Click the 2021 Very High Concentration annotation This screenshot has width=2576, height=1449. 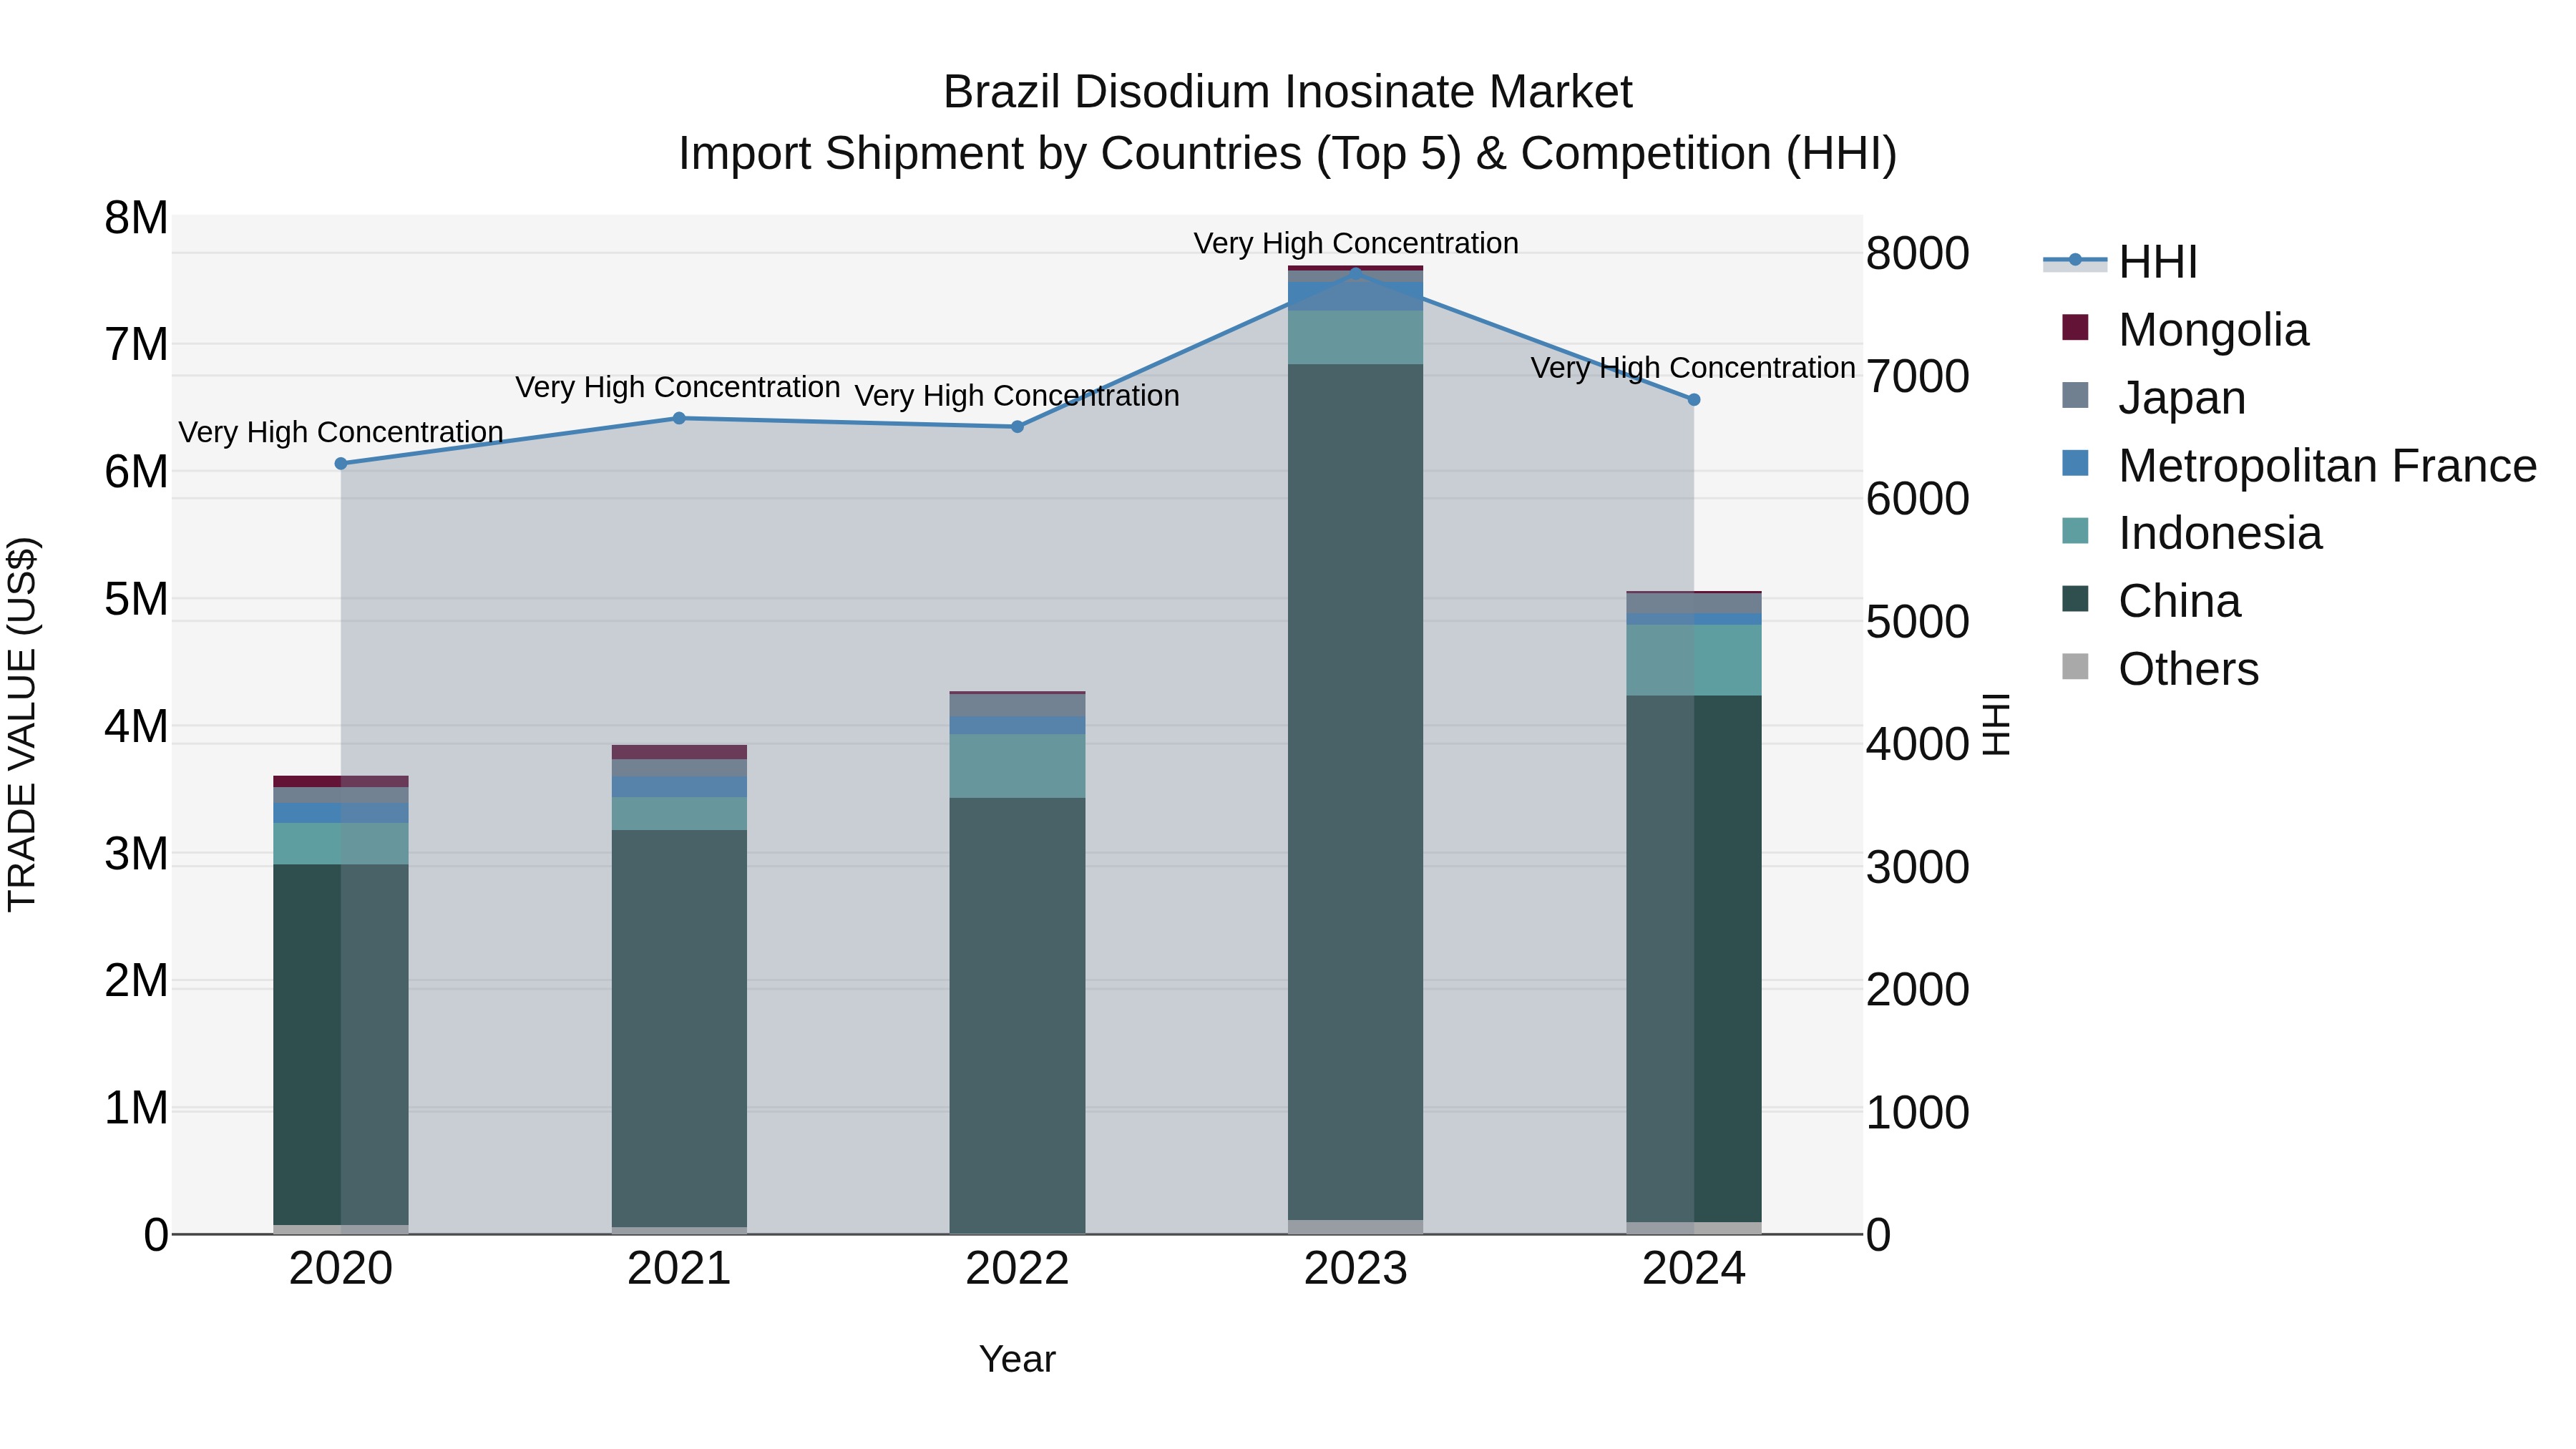click(x=678, y=388)
